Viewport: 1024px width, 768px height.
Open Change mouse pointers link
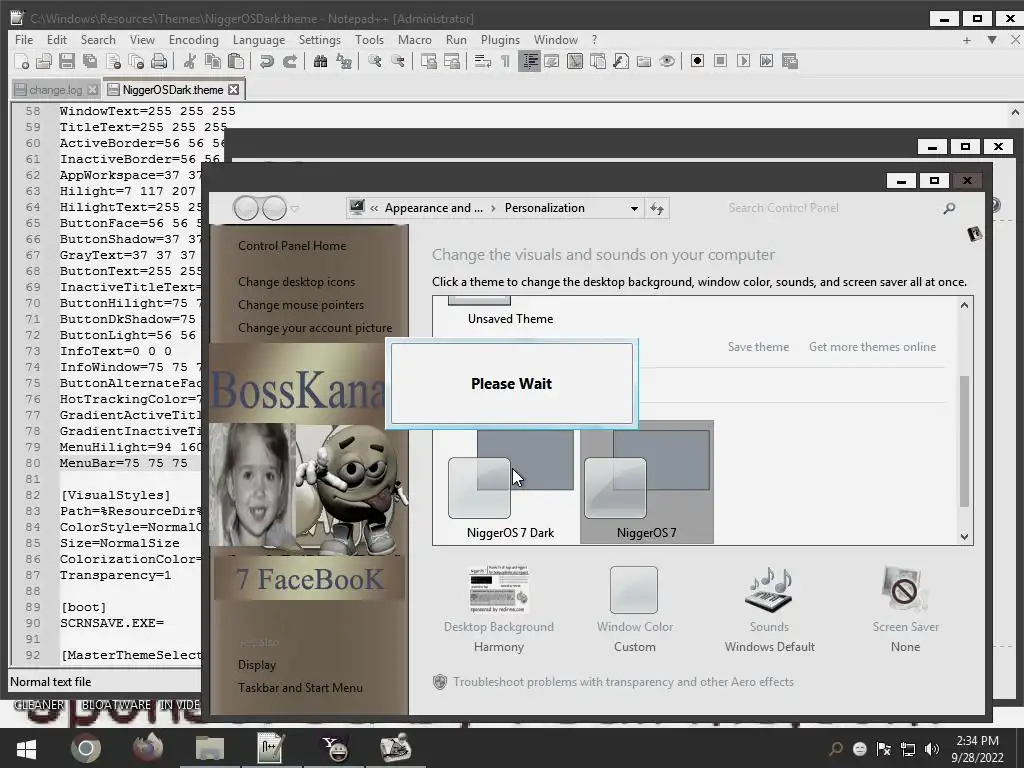click(x=301, y=305)
